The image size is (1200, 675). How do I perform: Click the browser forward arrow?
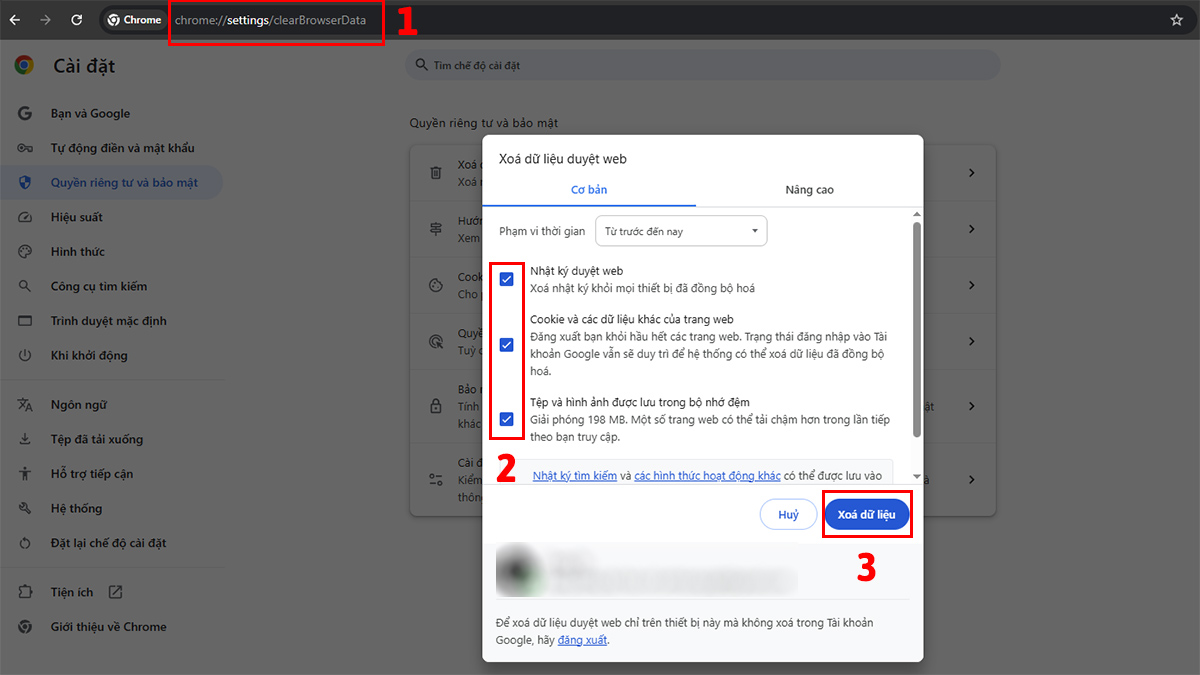(x=46, y=20)
